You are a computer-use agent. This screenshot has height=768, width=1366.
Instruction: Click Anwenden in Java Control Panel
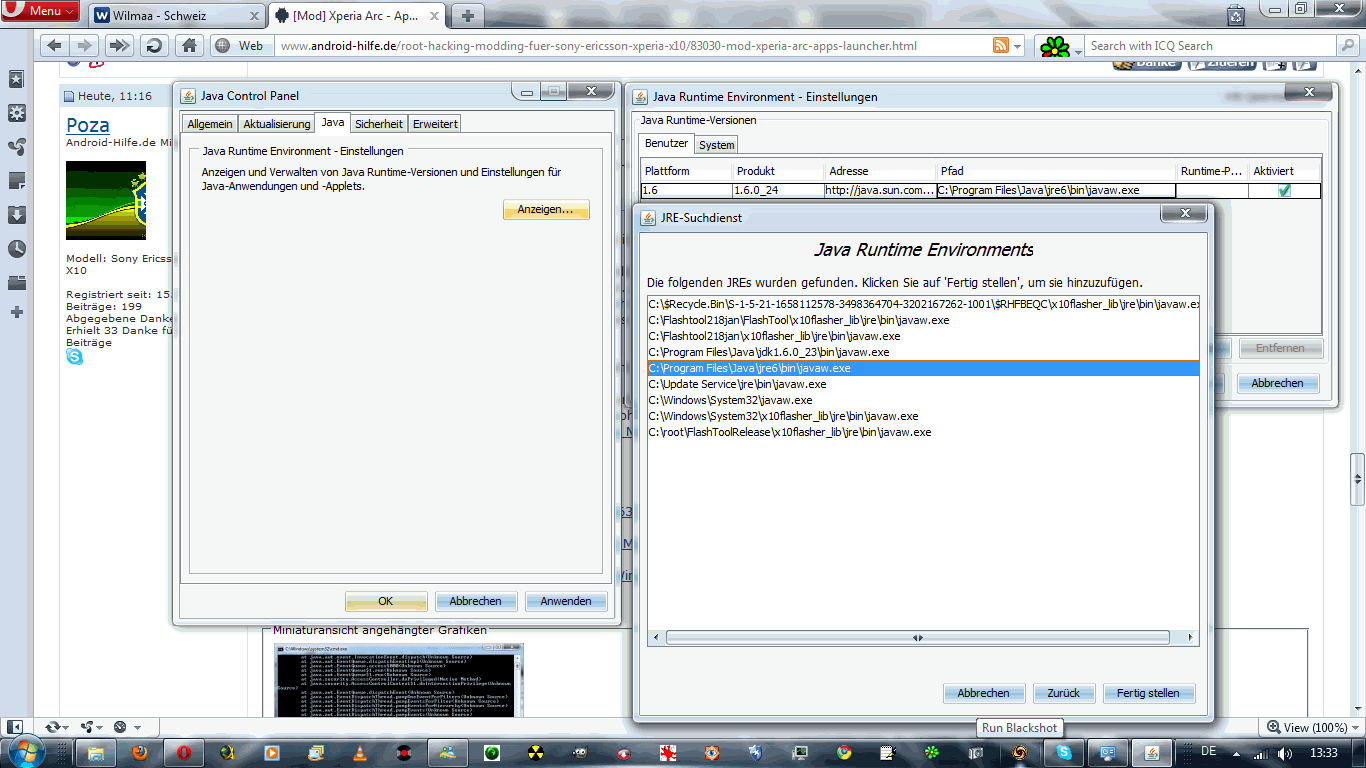[566, 601]
